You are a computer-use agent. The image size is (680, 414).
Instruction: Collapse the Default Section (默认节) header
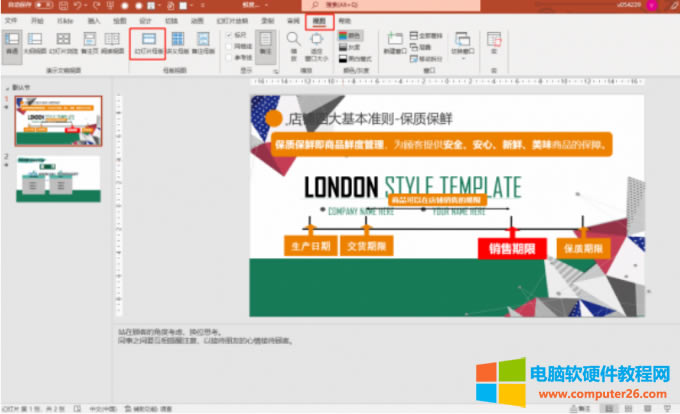tap(7, 87)
